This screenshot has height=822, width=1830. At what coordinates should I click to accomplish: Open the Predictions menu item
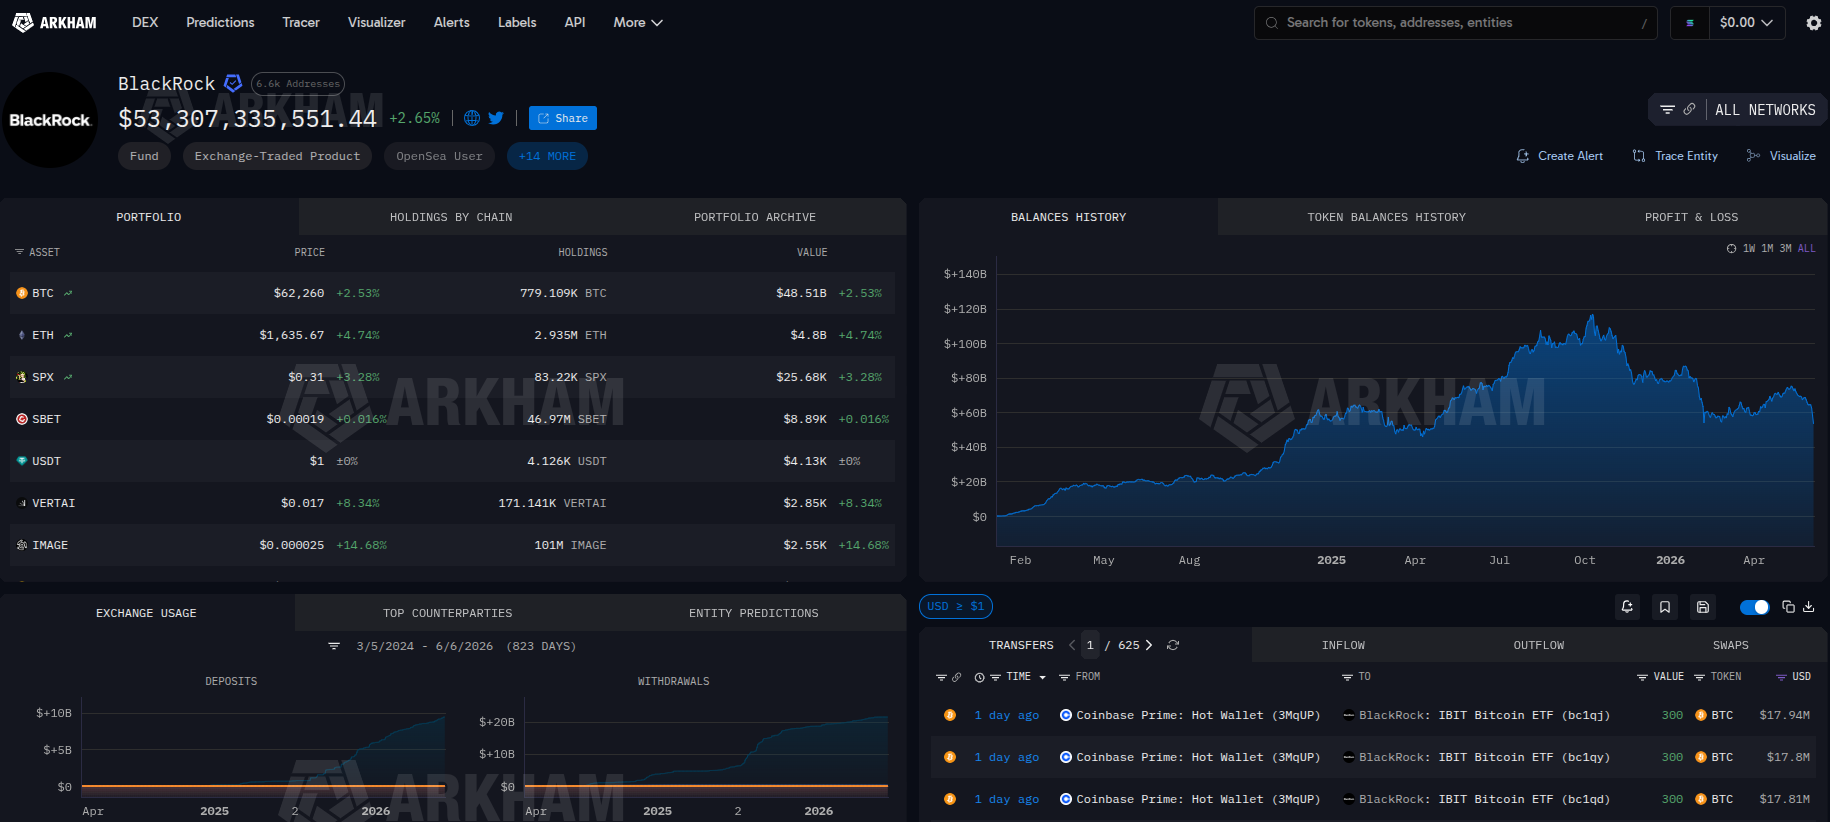click(x=220, y=22)
